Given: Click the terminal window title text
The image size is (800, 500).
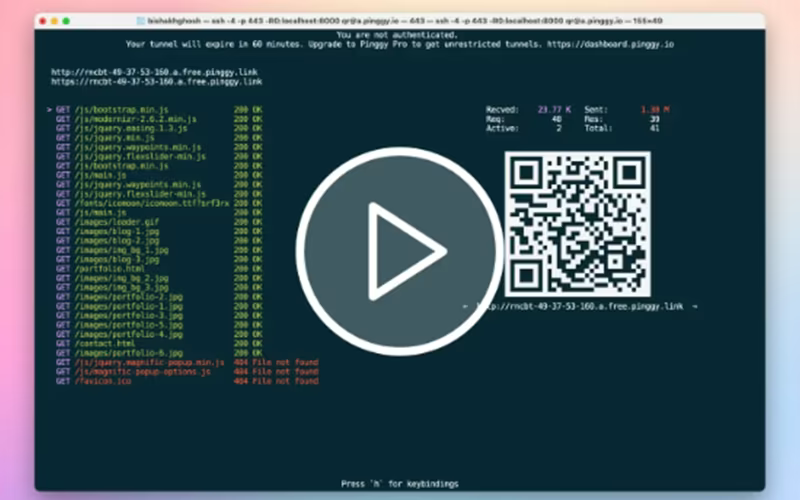Looking at the screenshot, I should [x=405, y=21].
